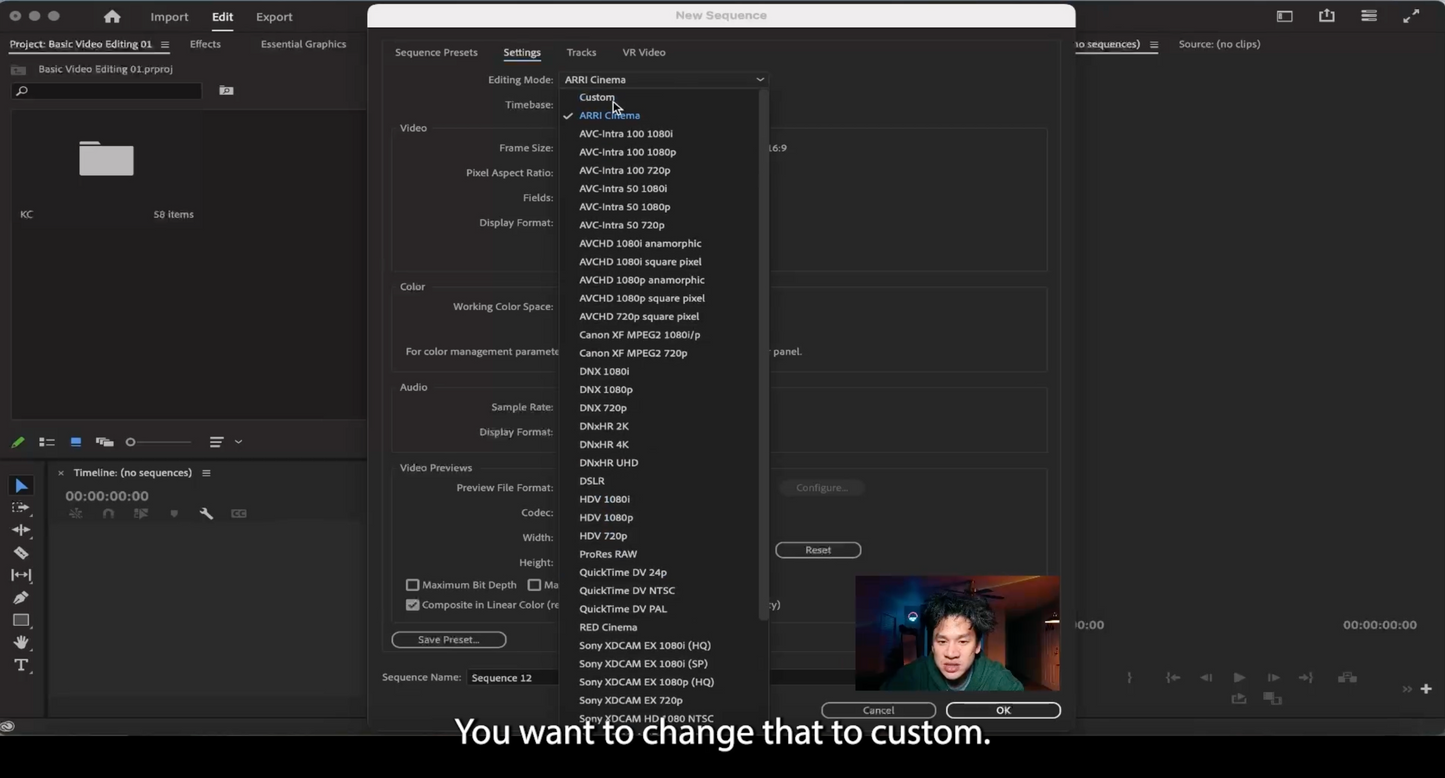Select the Type tool
Image resolution: width=1445 pixels, height=778 pixels.
pyautogui.click(x=21, y=666)
